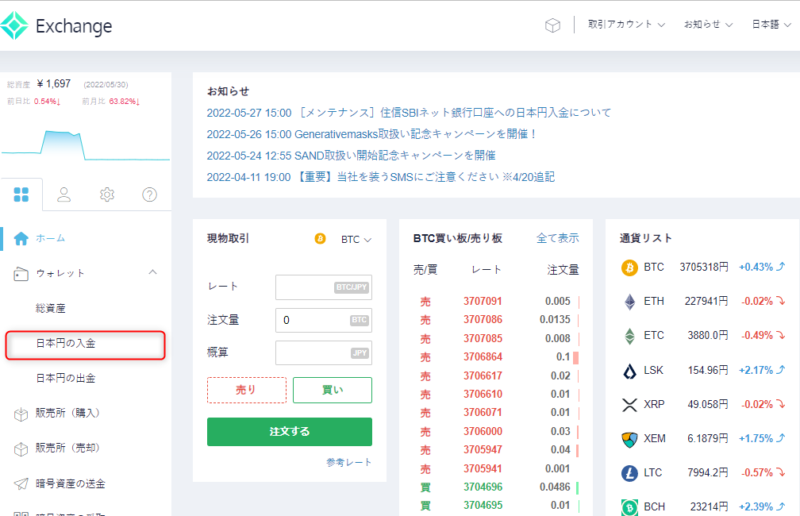Click sell order row at rate 3706864

tap(496, 357)
